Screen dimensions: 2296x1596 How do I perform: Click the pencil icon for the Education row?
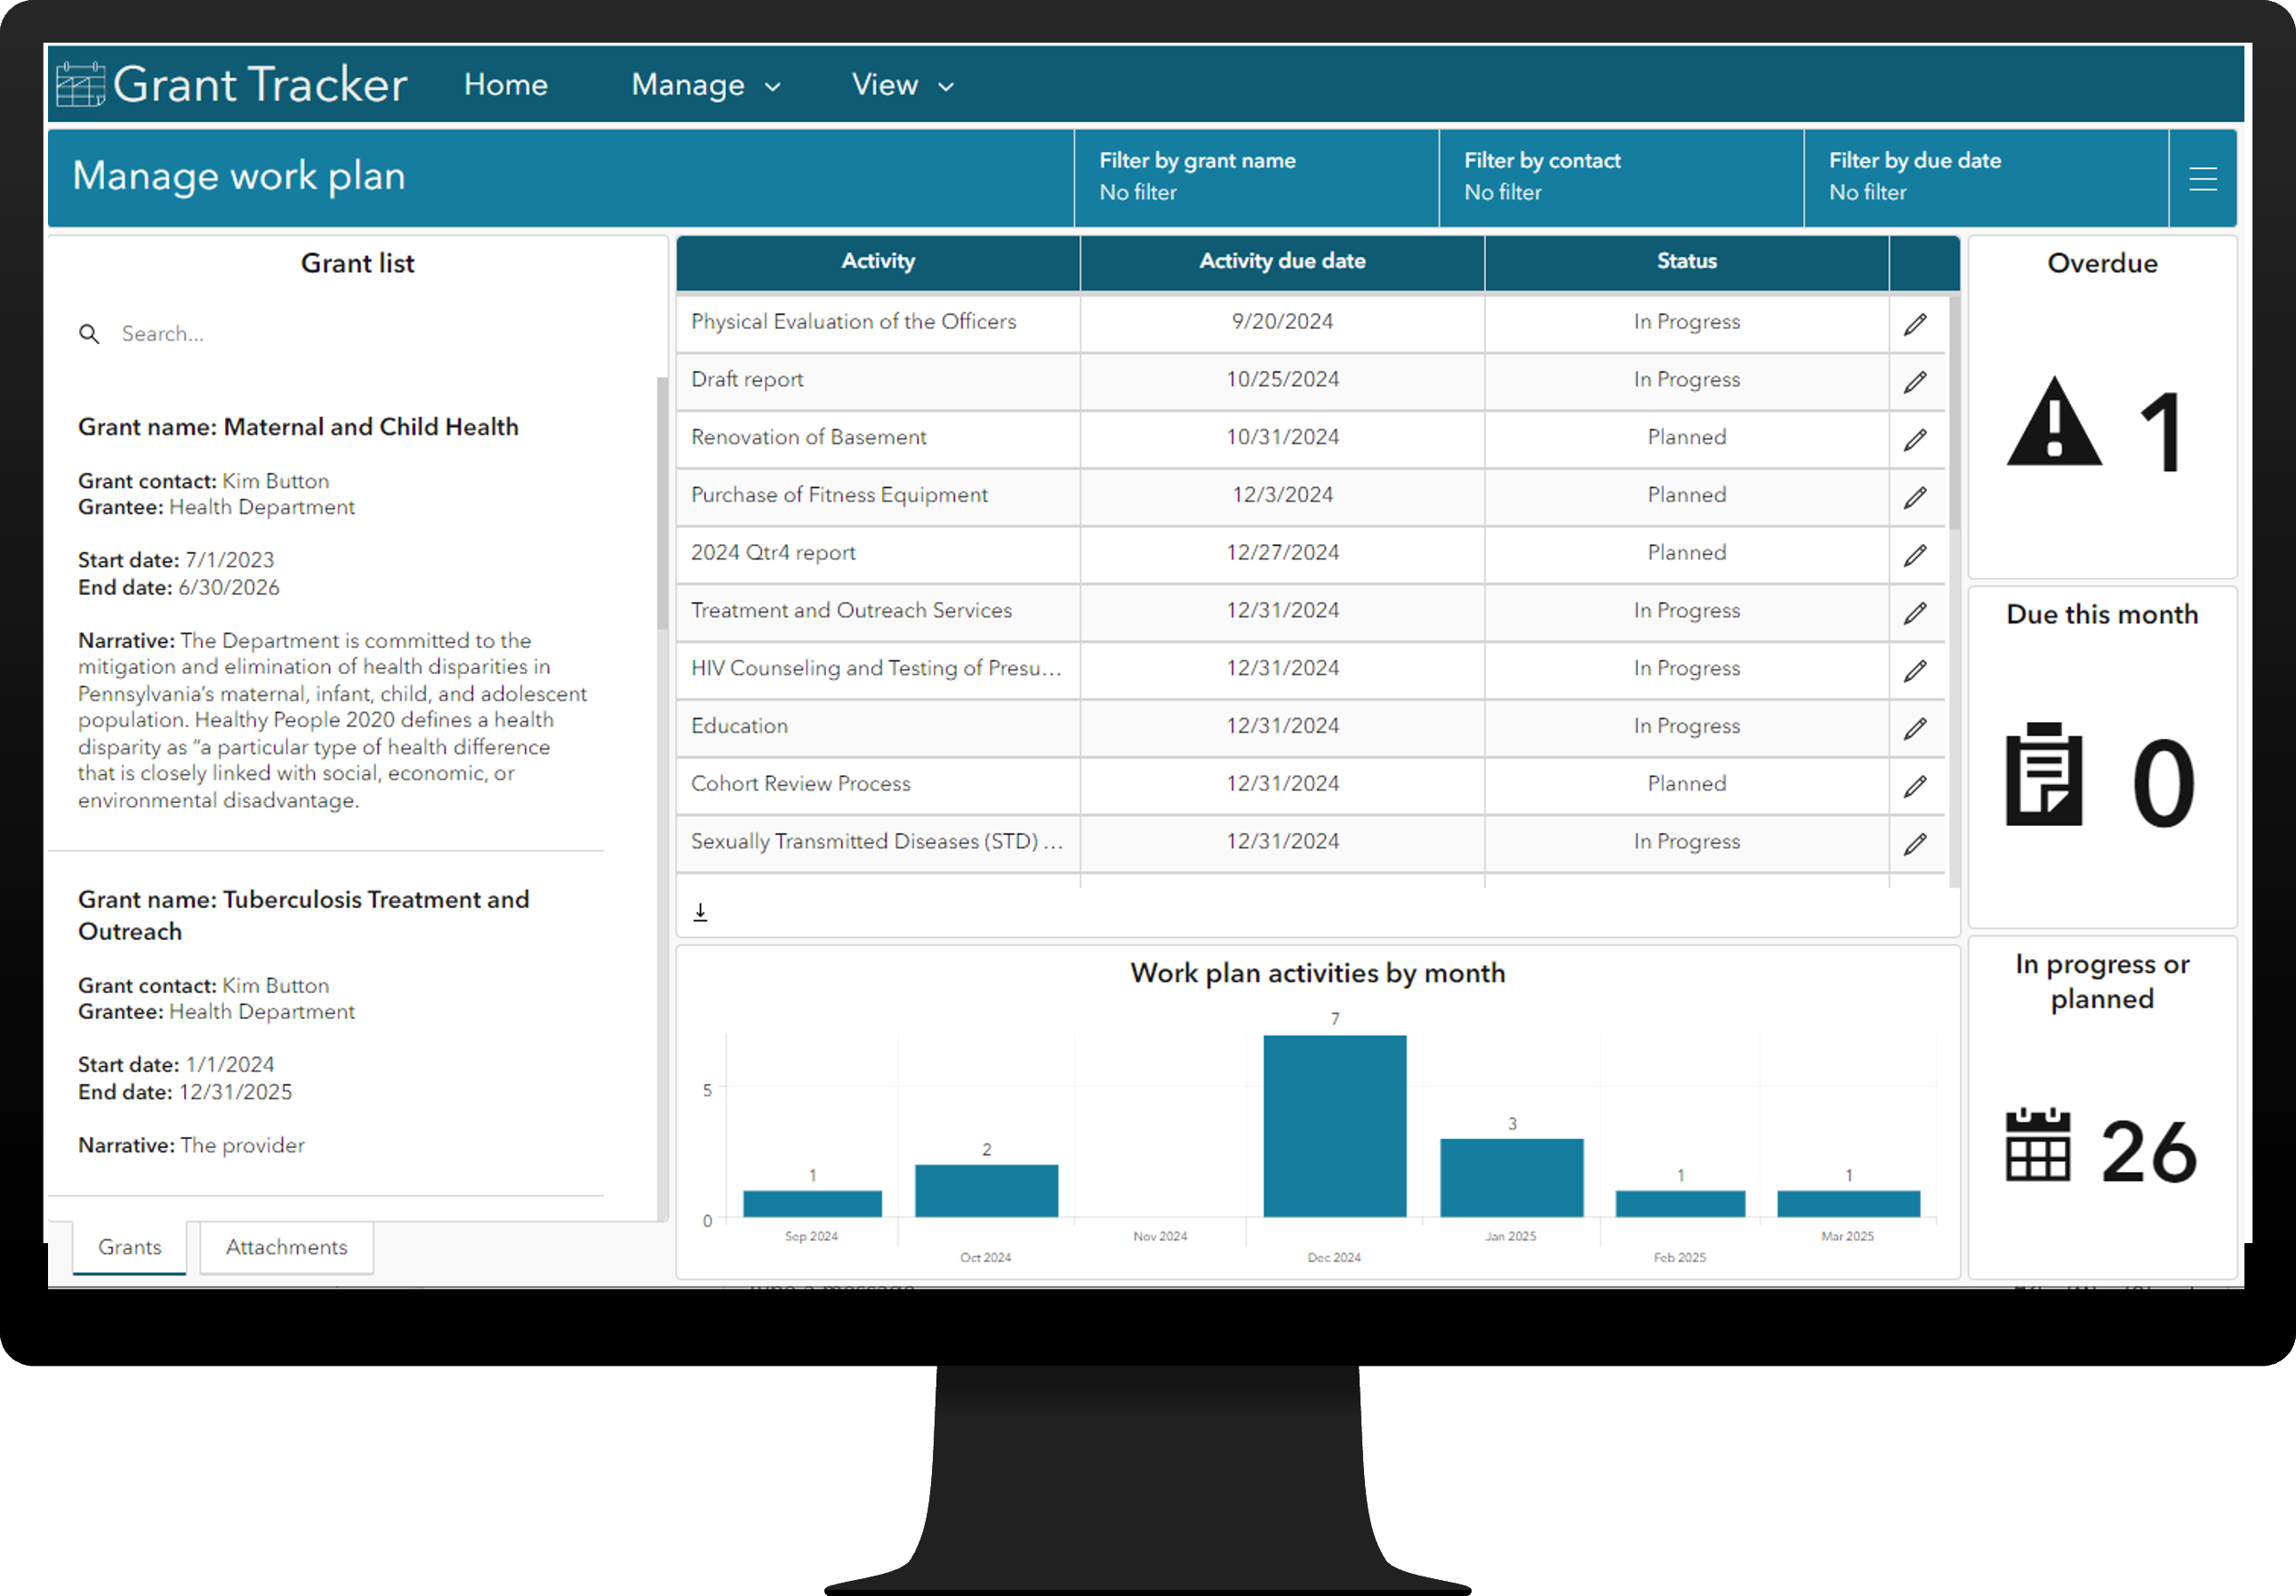point(1914,728)
